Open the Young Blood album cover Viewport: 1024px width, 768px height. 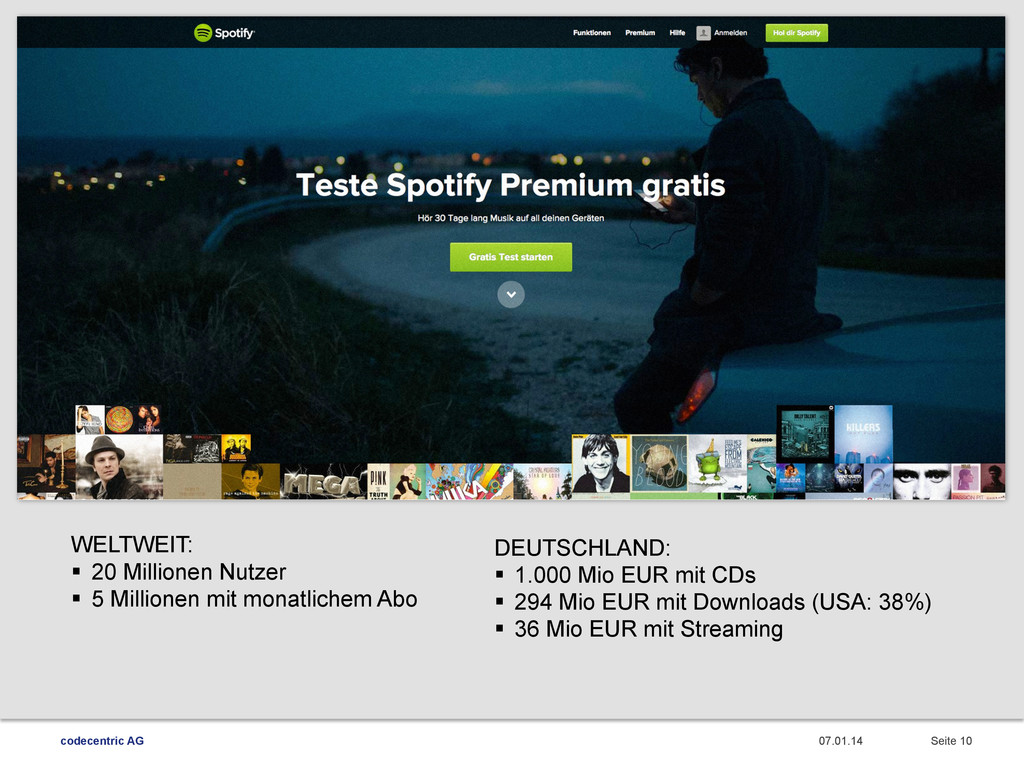point(659,464)
